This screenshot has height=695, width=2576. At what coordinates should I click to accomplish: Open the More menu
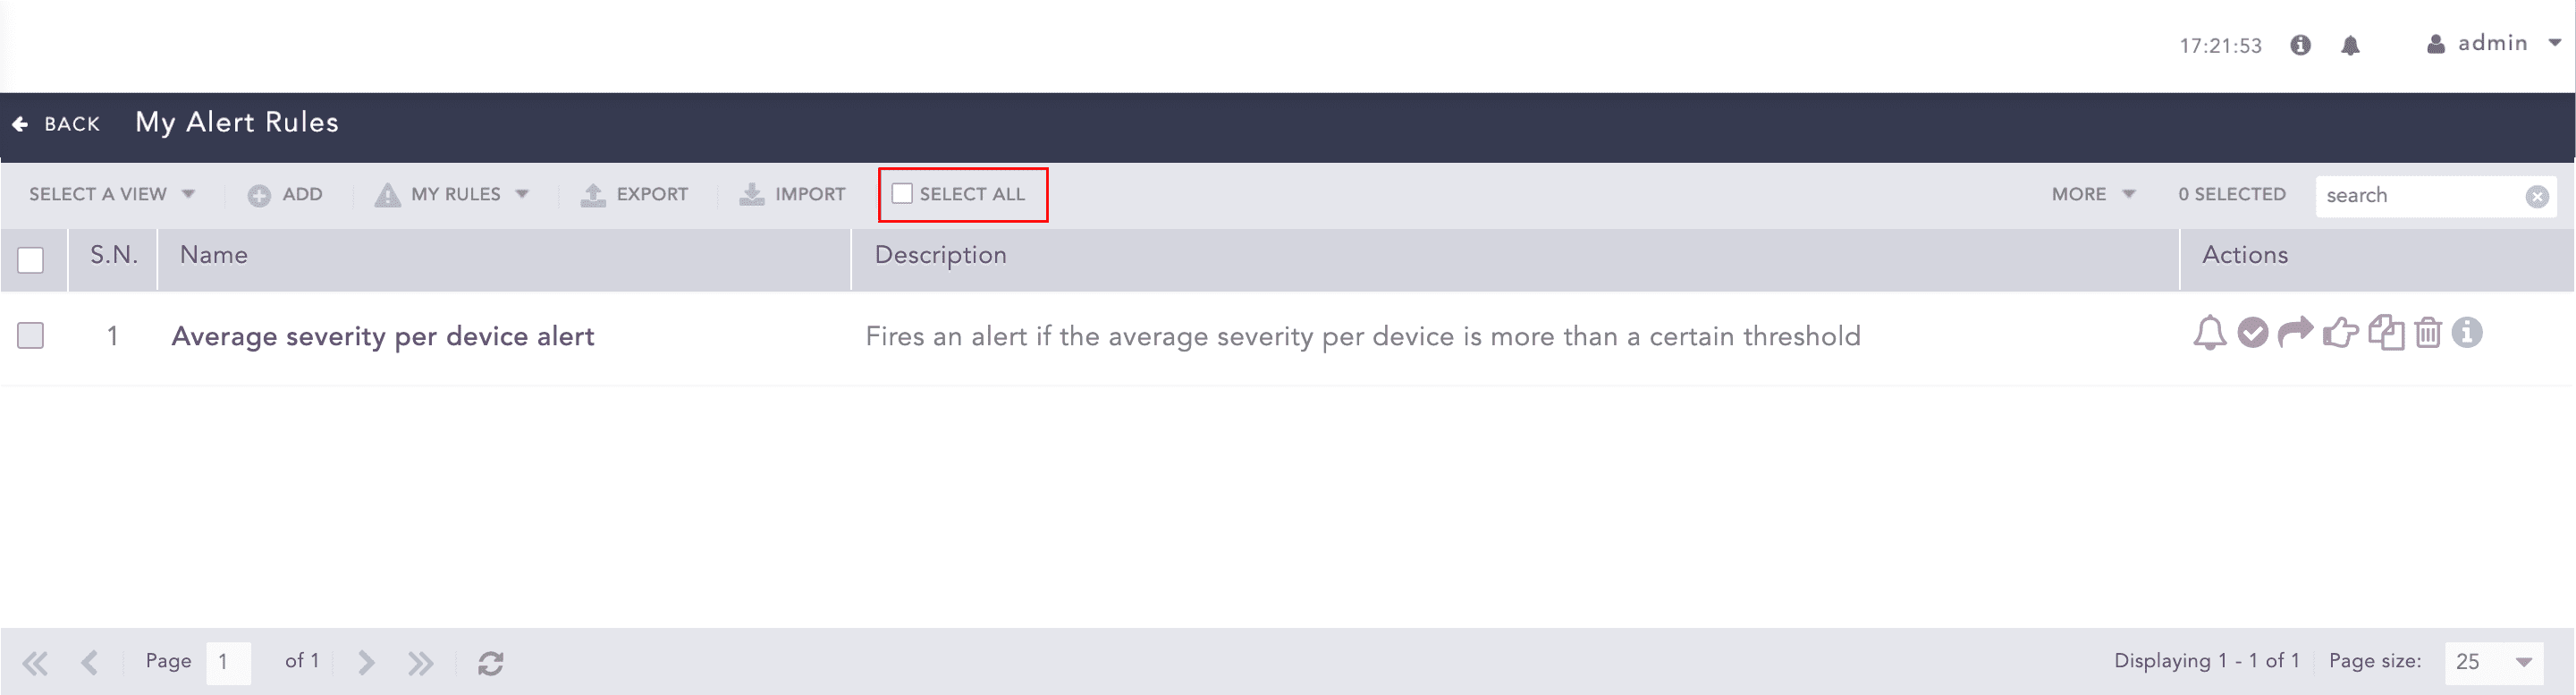(2093, 194)
